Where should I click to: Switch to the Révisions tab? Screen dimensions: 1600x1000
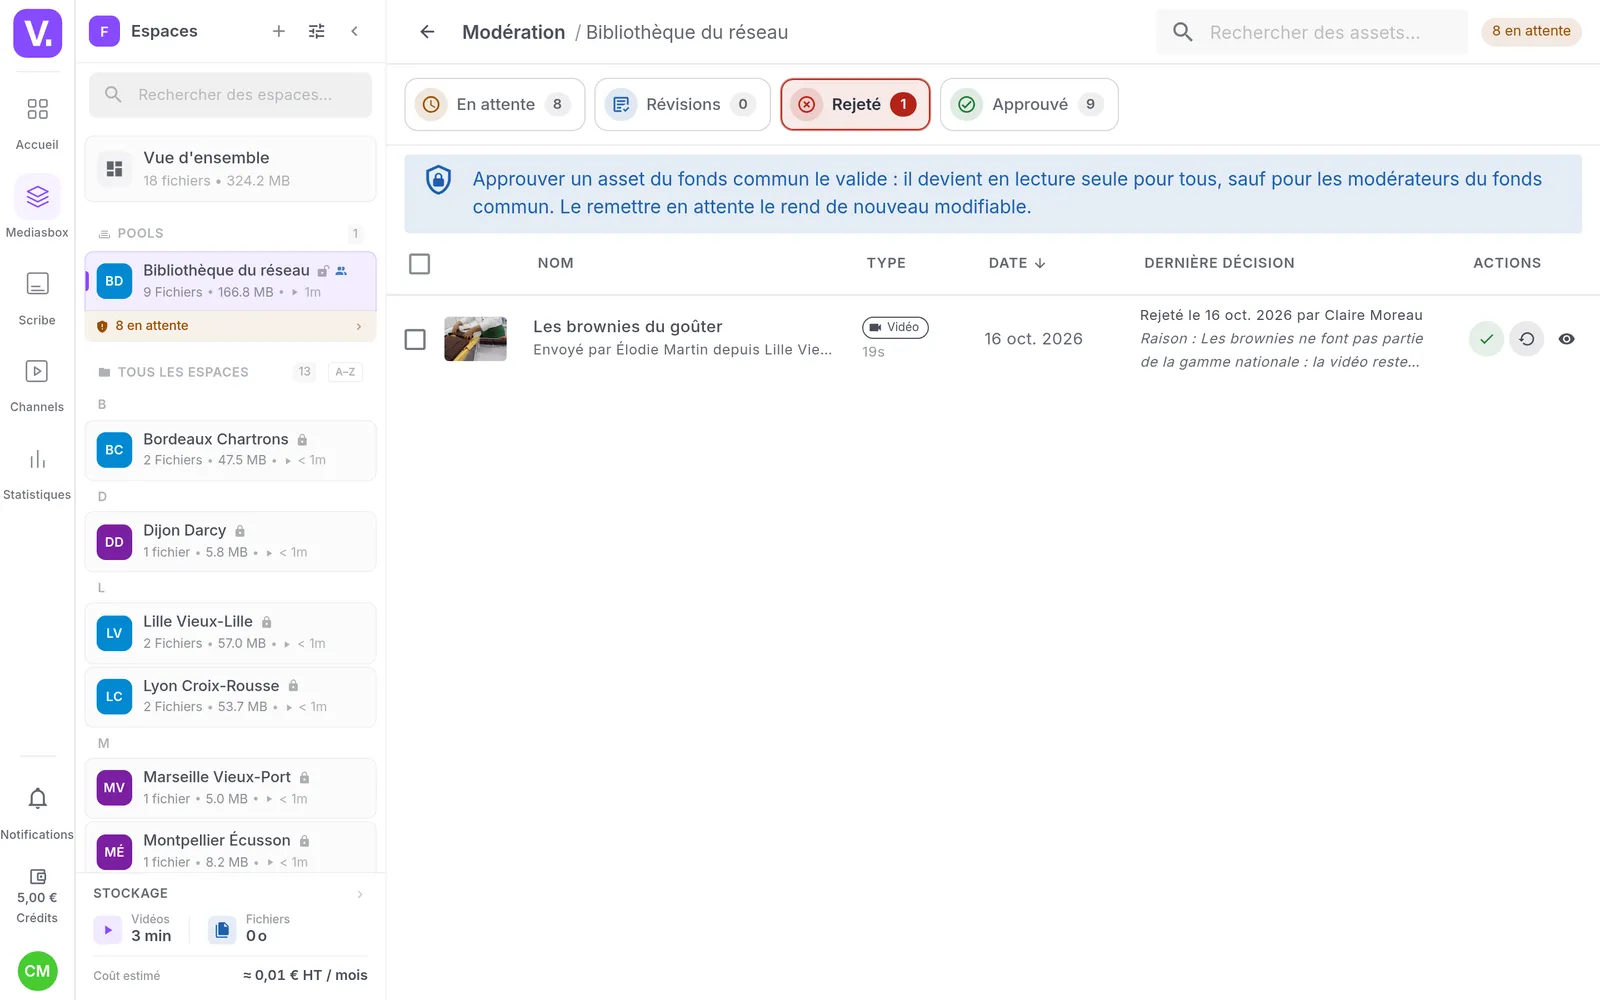(x=682, y=104)
